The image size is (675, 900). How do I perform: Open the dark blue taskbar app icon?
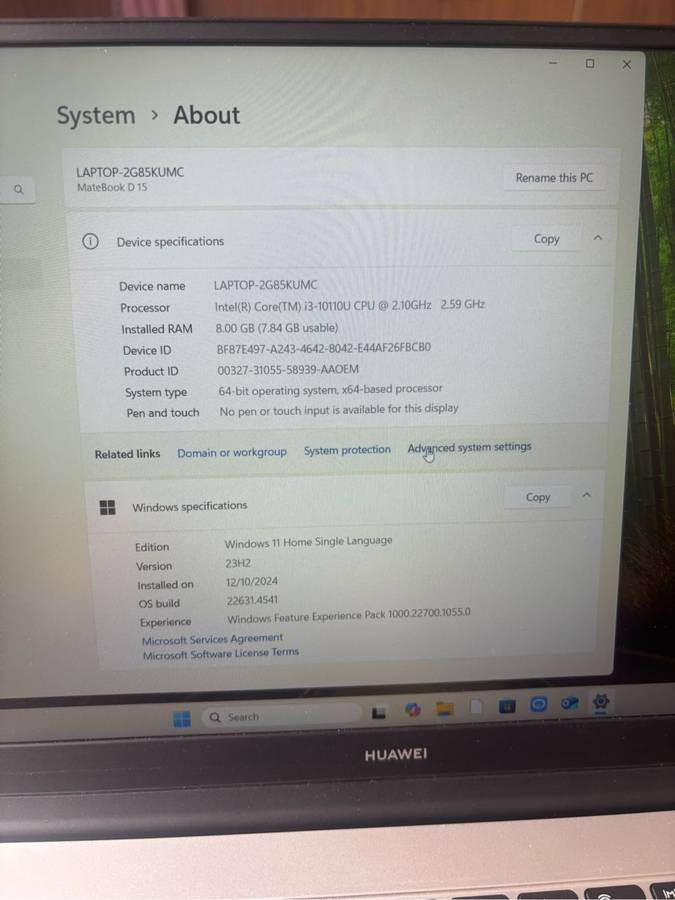[x=507, y=706]
